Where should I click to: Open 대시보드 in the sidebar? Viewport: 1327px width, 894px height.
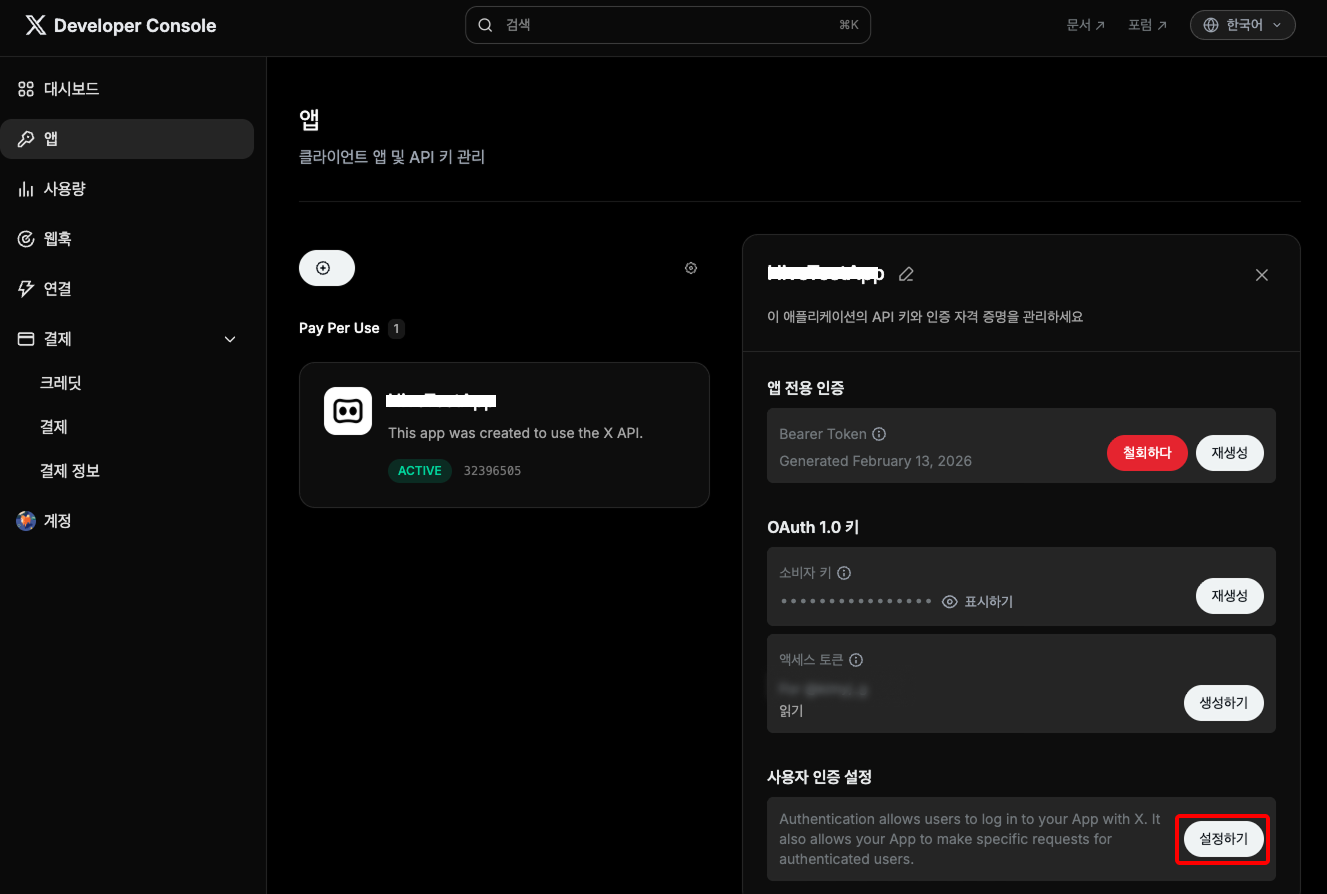(x=71, y=89)
